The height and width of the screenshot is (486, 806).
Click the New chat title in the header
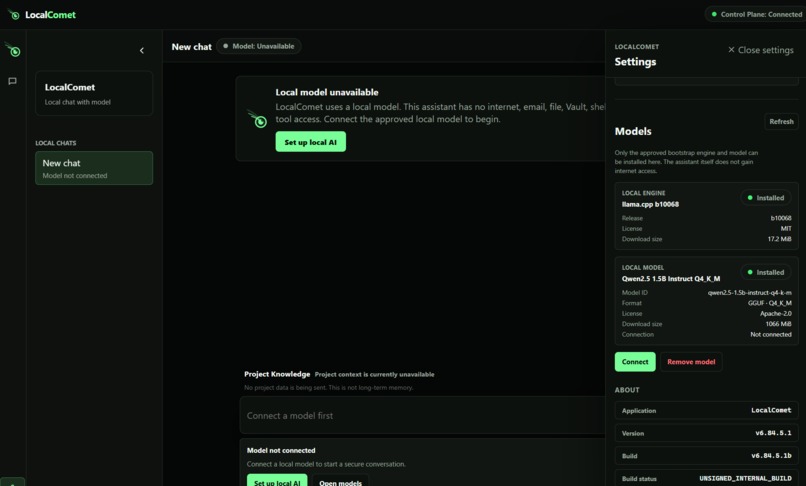point(191,47)
